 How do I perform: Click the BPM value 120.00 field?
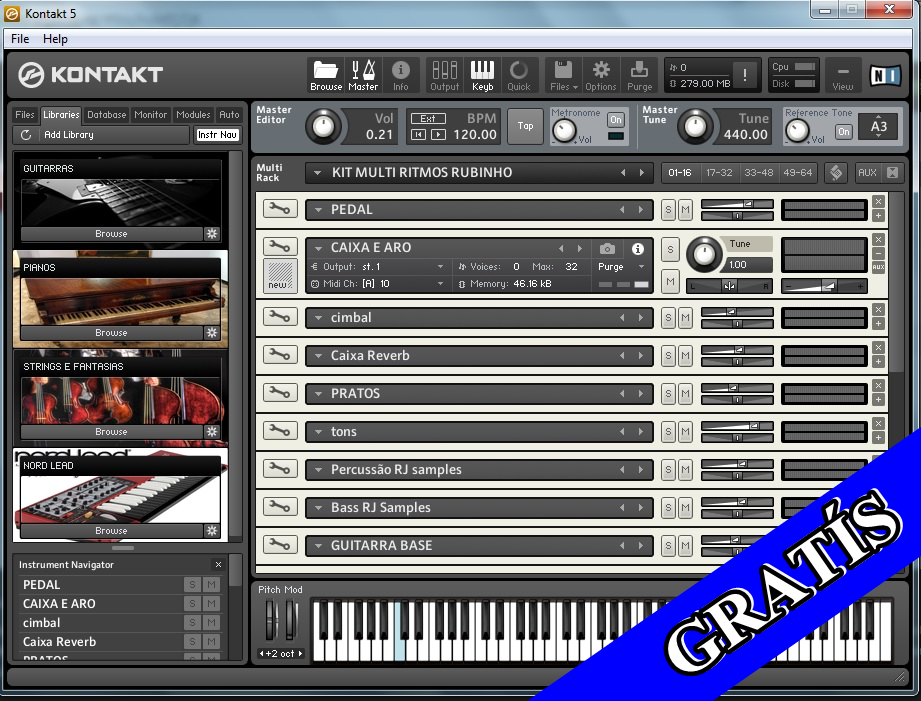(x=475, y=135)
